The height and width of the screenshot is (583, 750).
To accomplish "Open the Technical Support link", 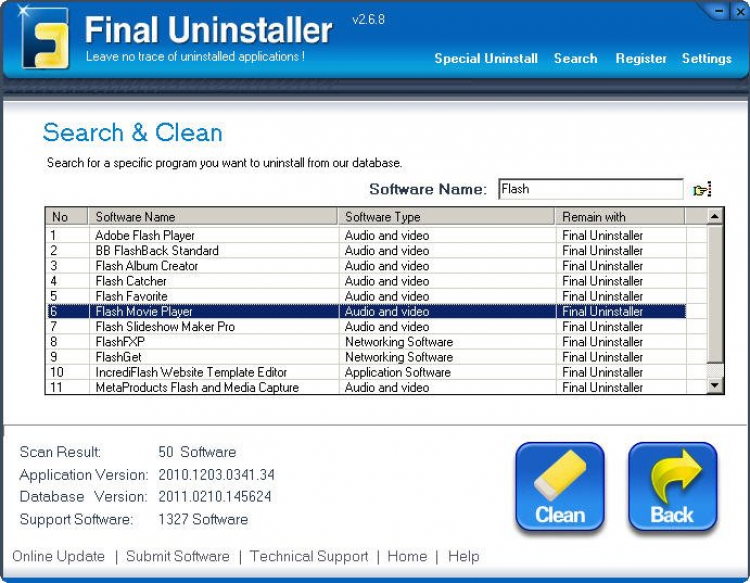I will 309,556.
